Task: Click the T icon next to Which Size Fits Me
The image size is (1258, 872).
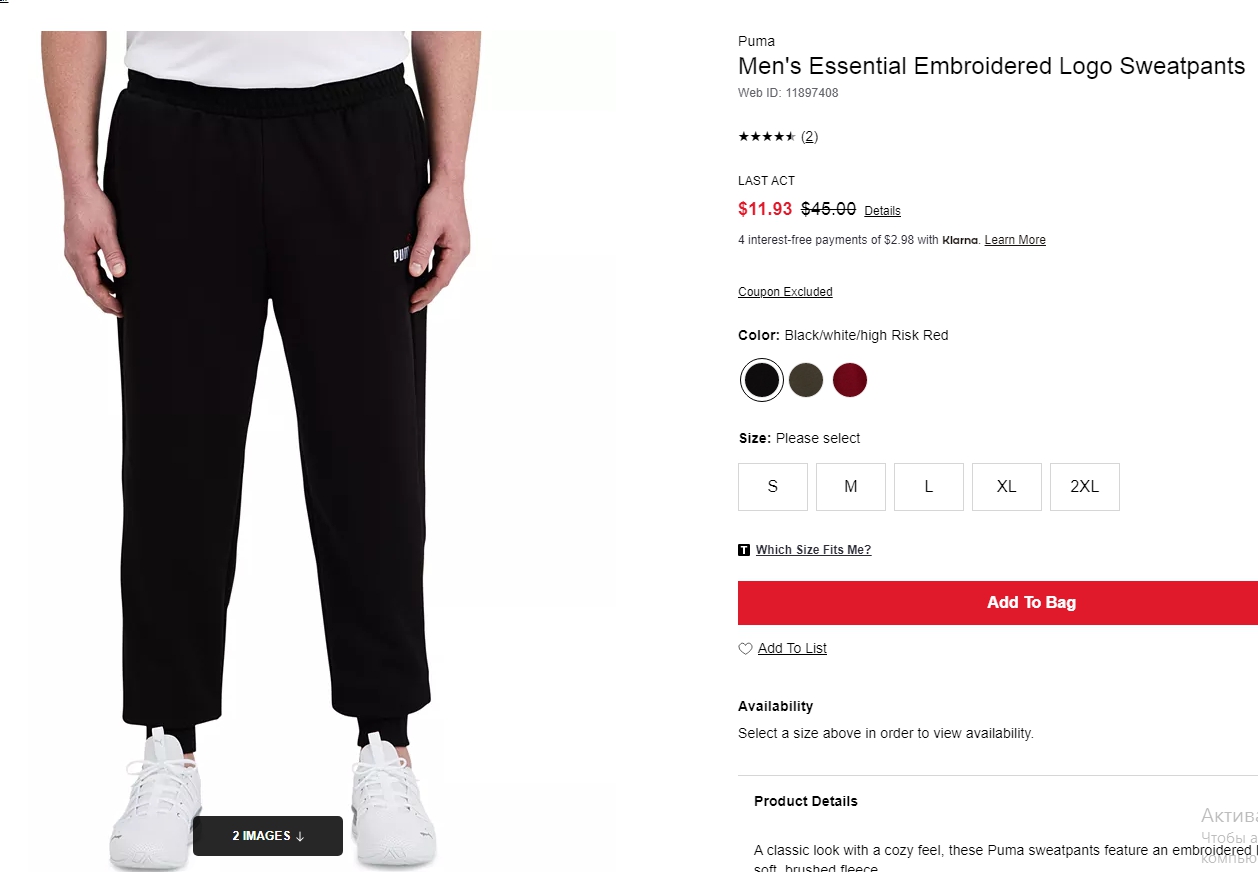Action: click(x=744, y=550)
